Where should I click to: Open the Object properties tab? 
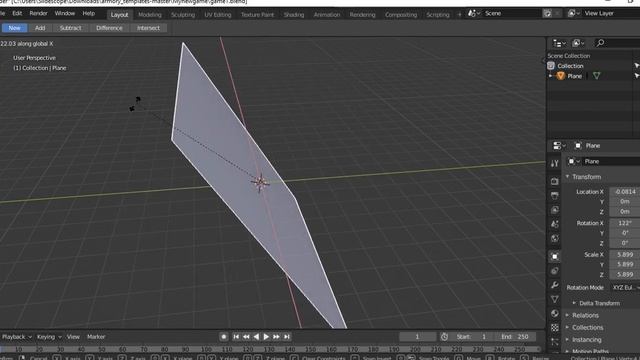click(x=554, y=256)
